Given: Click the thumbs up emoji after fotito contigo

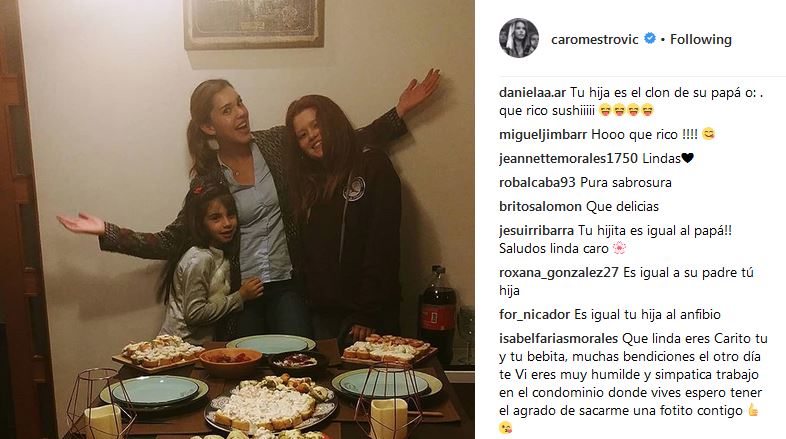Looking at the screenshot, I should coord(753,410).
